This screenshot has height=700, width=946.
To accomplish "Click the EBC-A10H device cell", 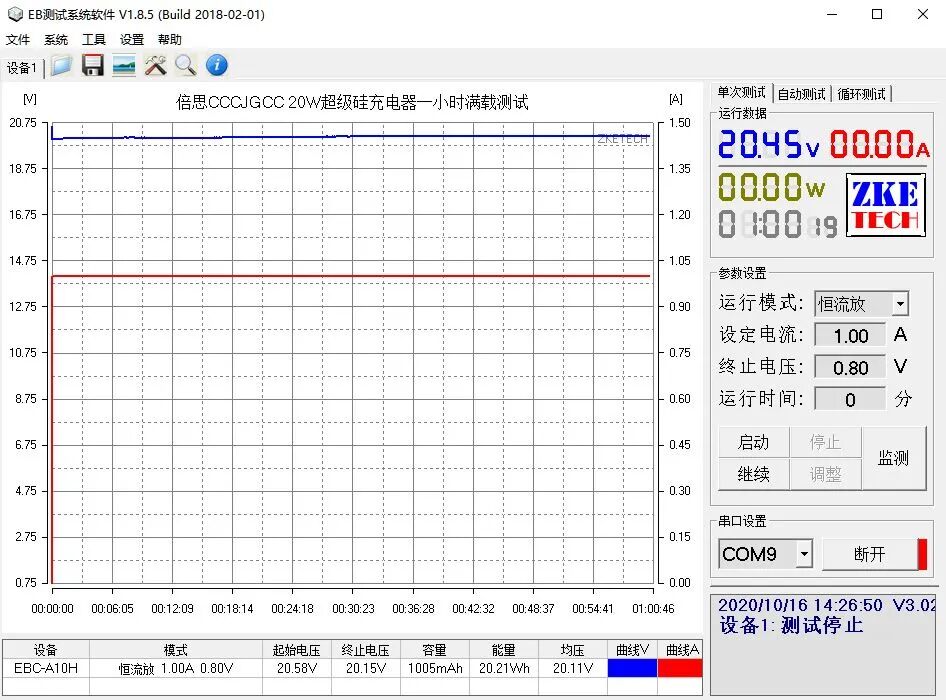I will [46, 669].
